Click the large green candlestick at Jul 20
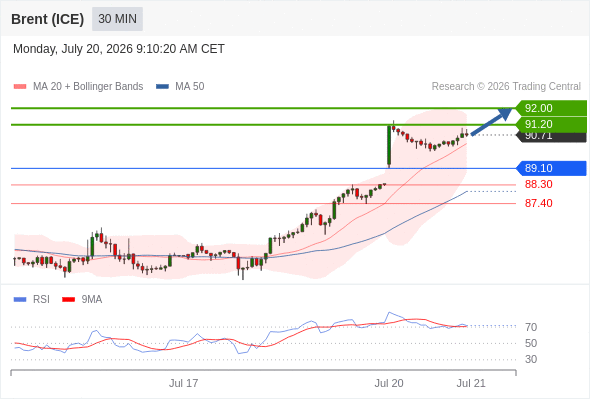 pyautogui.click(x=389, y=146)
